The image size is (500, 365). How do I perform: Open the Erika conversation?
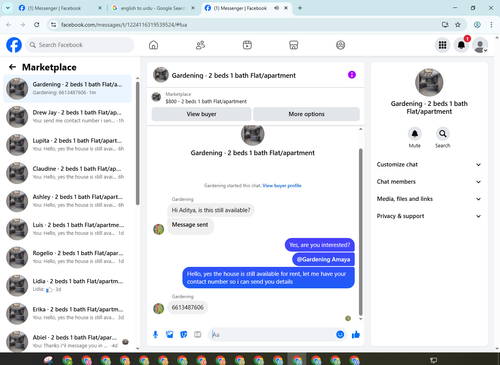(67, 313)
